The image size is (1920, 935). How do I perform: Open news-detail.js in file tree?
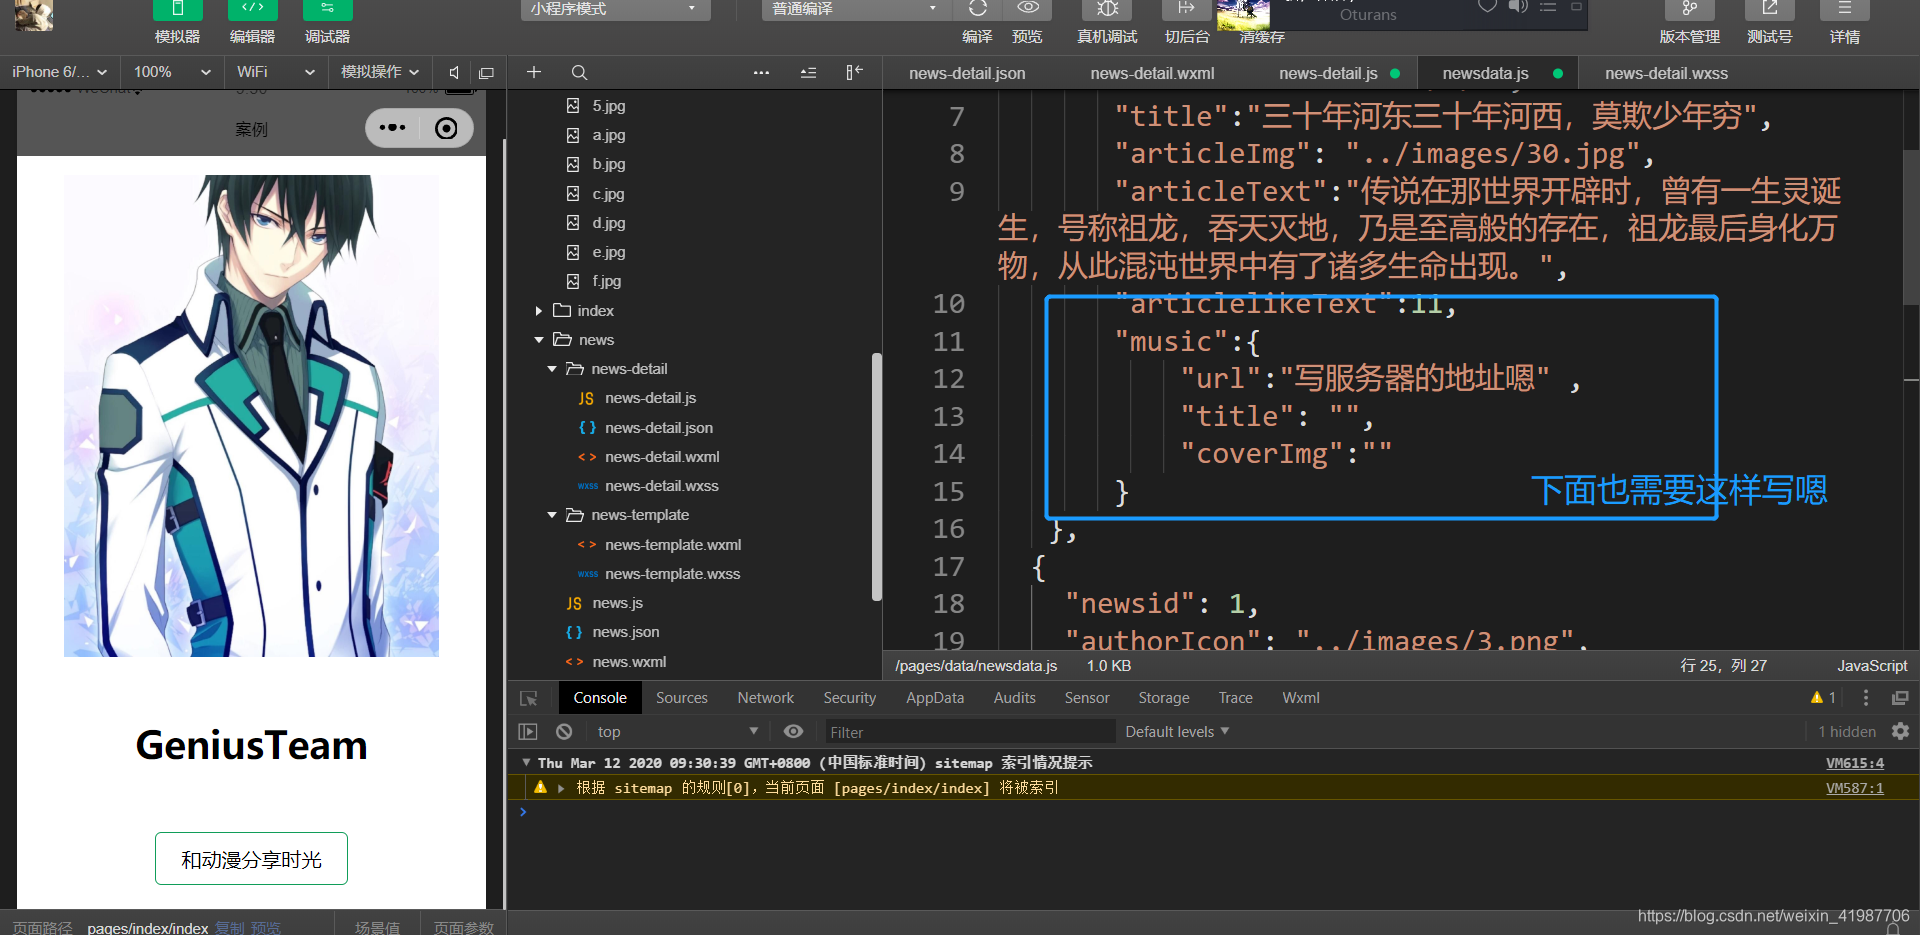pyautogui.click(x=650, y=398)
